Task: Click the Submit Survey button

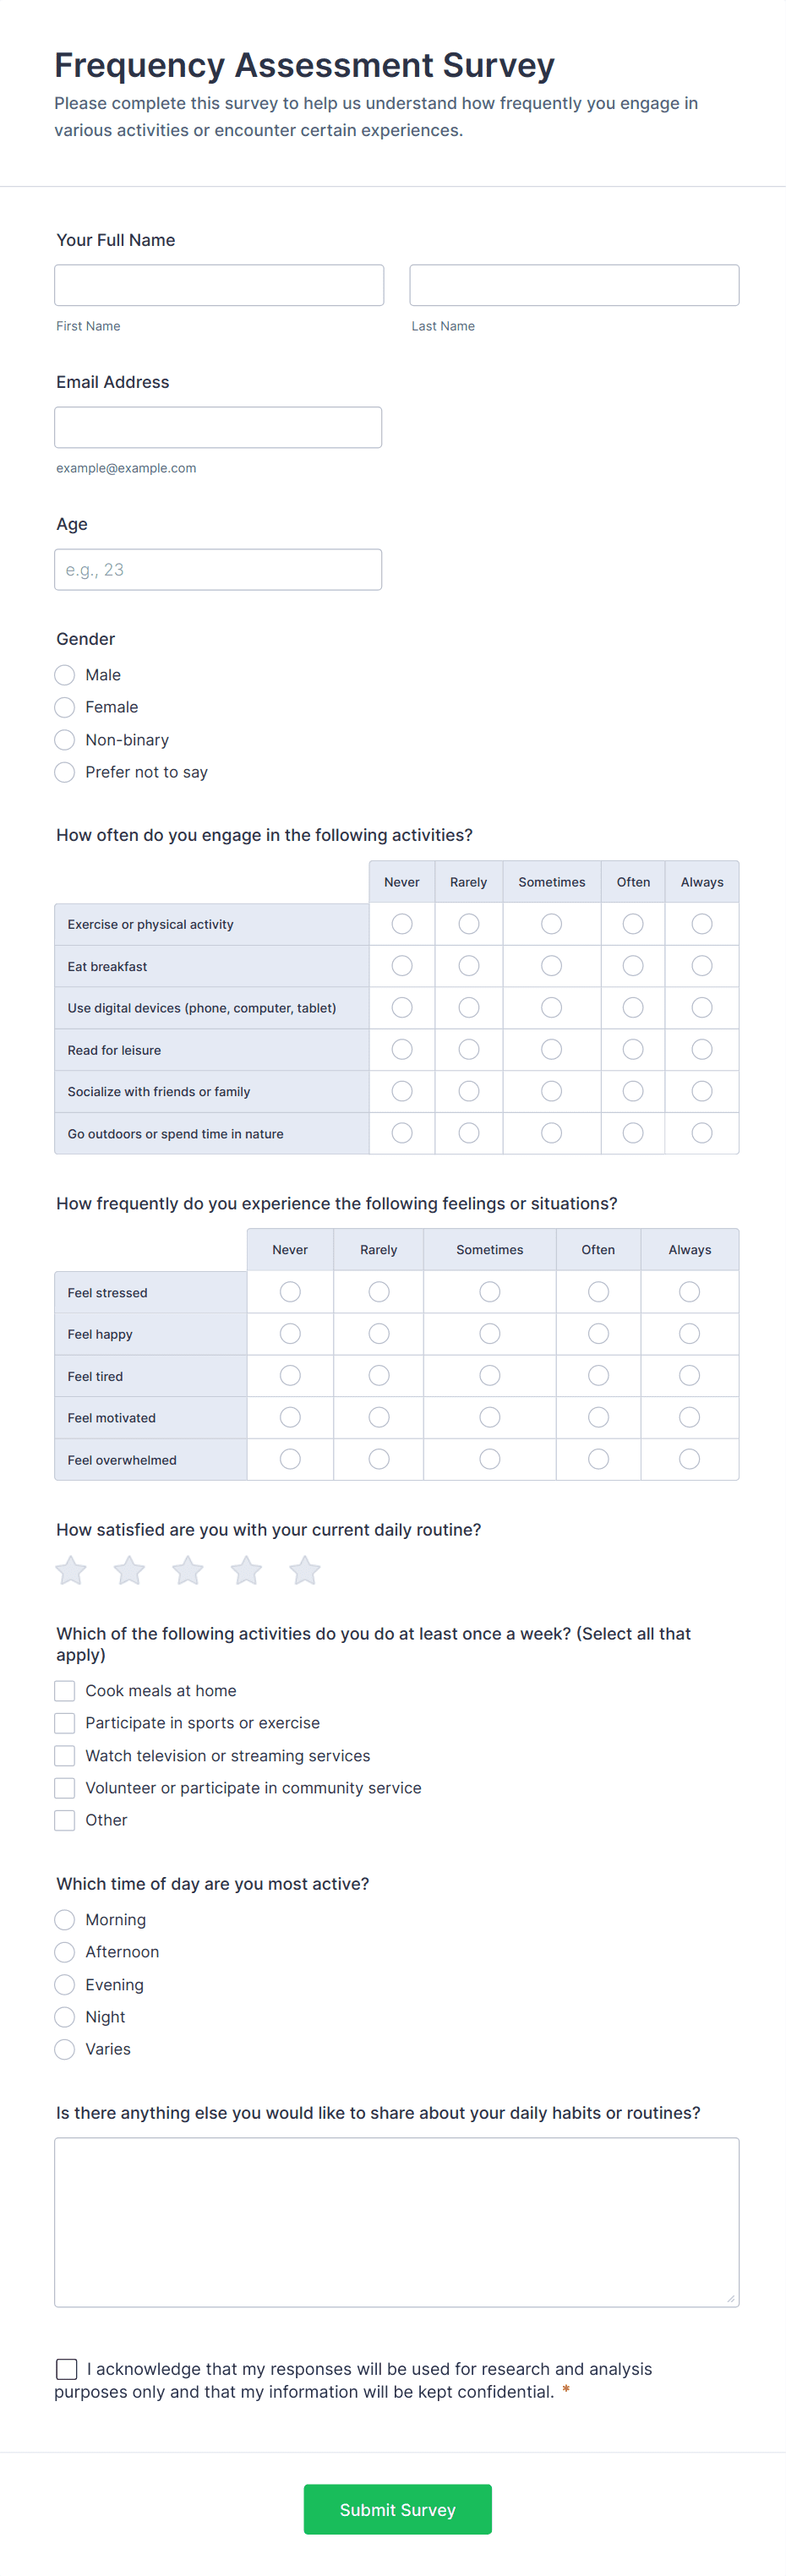Action: (x=397, y=2509)
